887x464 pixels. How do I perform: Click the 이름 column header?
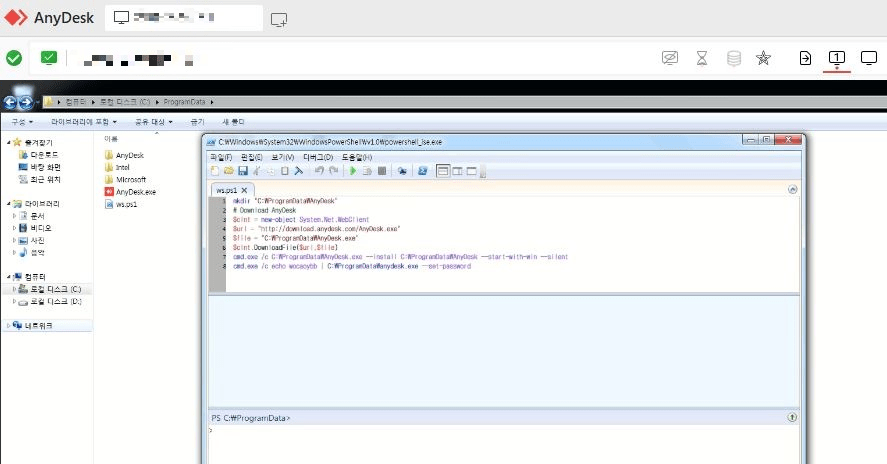tap(111, 139)
